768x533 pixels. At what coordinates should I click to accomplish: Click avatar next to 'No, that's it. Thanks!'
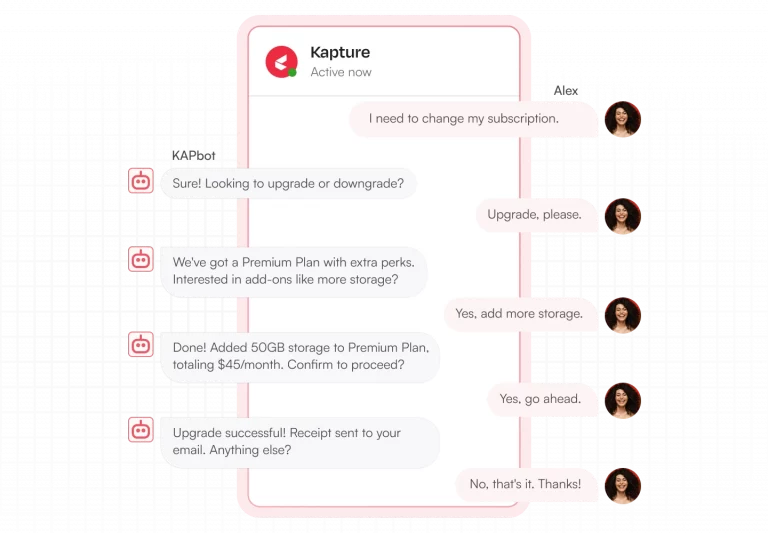623,485
